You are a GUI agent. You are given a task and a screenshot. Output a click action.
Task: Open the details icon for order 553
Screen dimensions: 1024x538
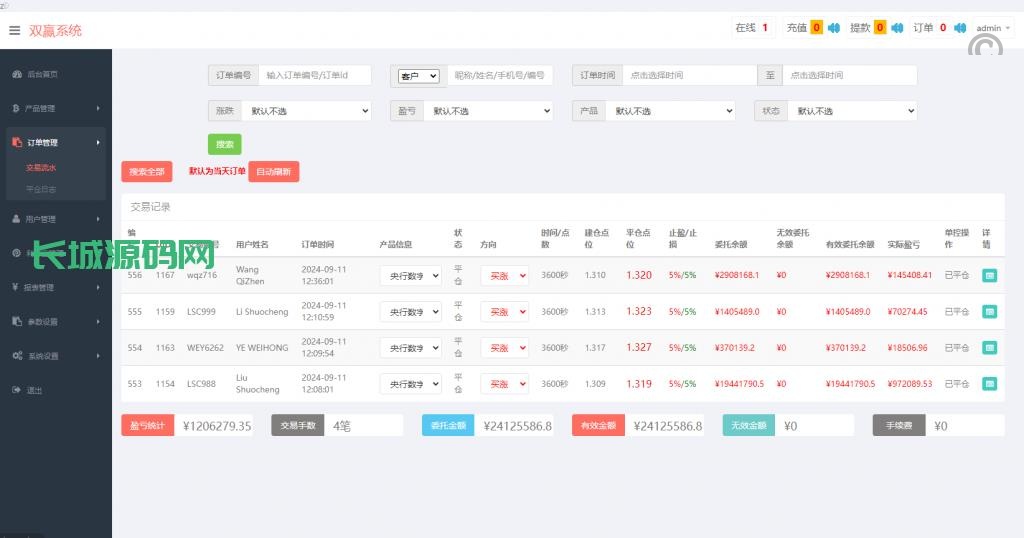click(989, 384)
